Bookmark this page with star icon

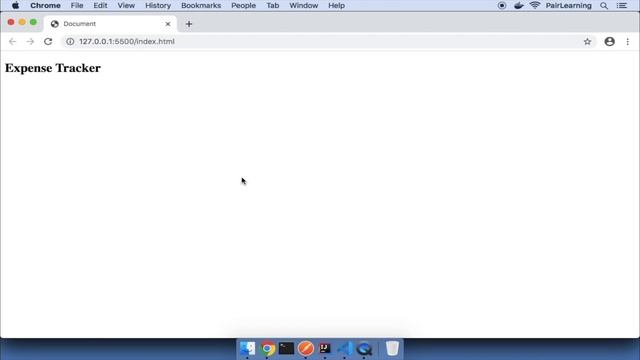pos(587,42)
